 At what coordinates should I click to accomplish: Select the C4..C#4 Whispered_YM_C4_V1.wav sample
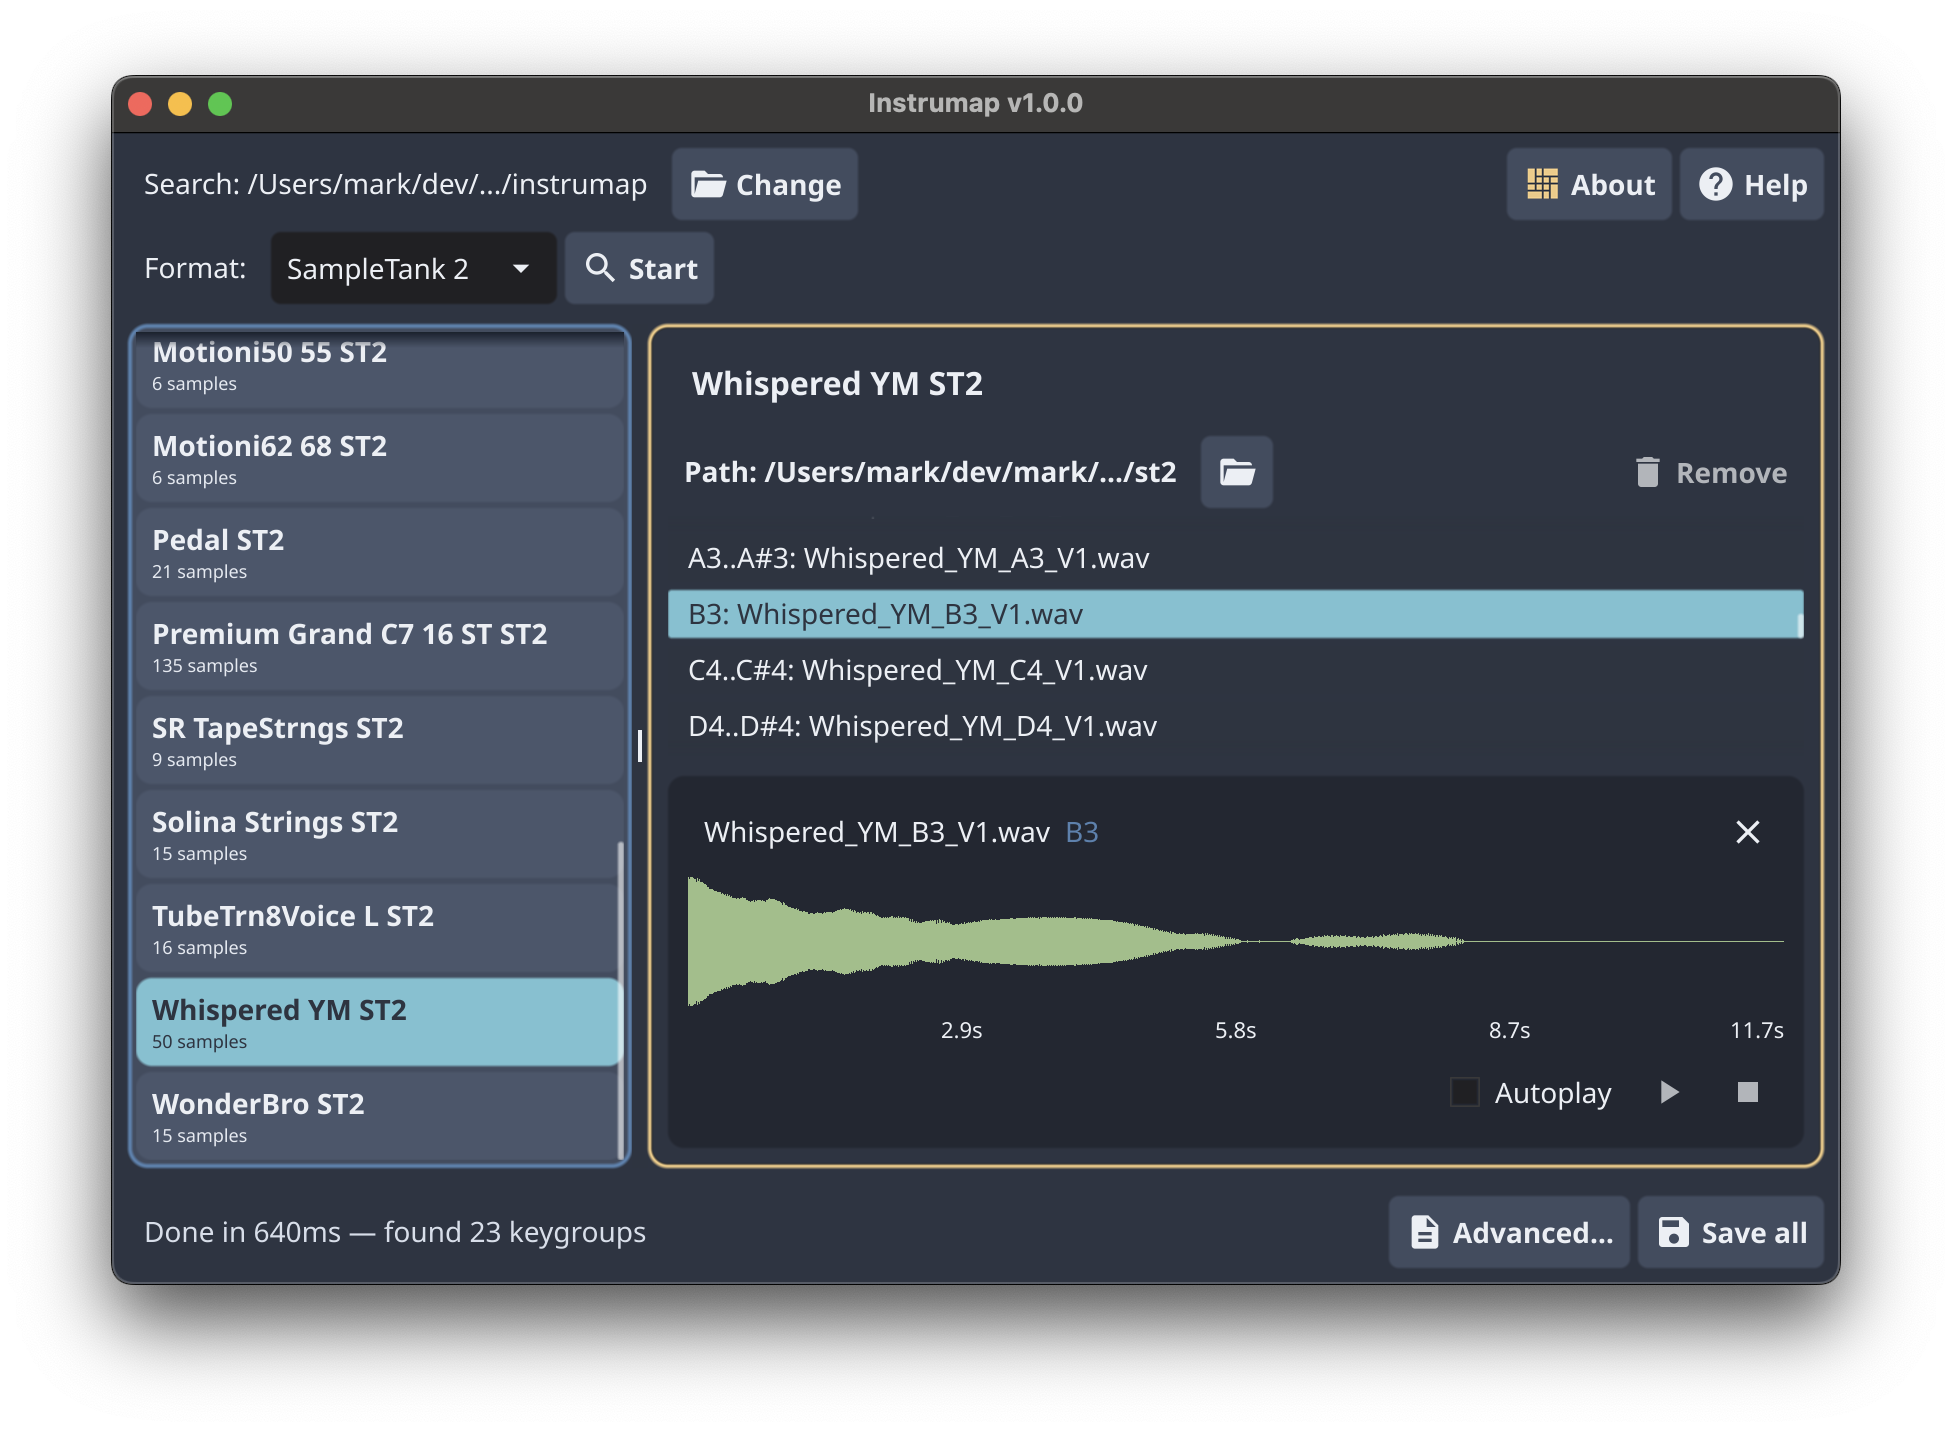(x=1235, y=670)
